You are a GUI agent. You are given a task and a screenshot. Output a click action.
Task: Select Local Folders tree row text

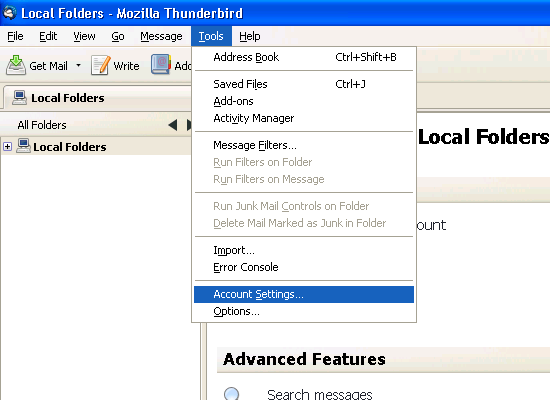coord(70,147)
